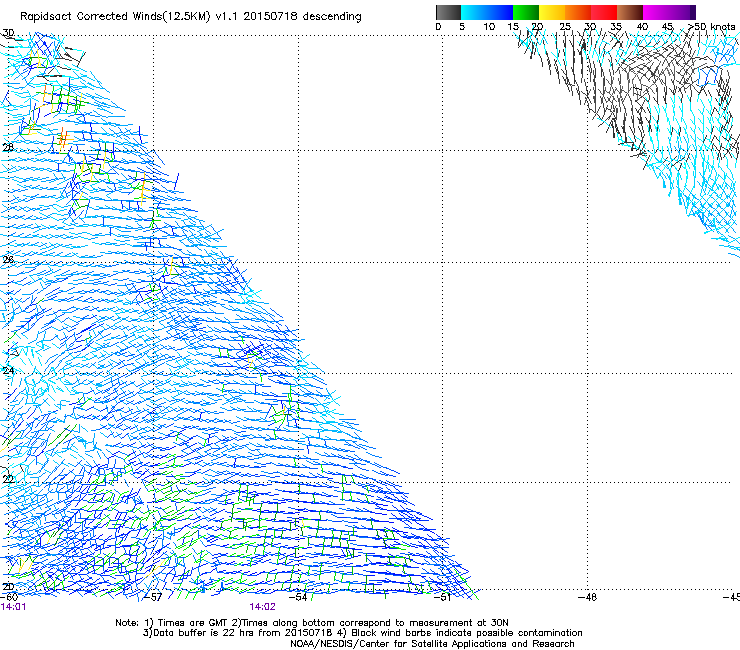Screen dimensions: 740x650
Task: Click the magenta 40-45 knots legend swatch
Action: (x=656, y=12)
